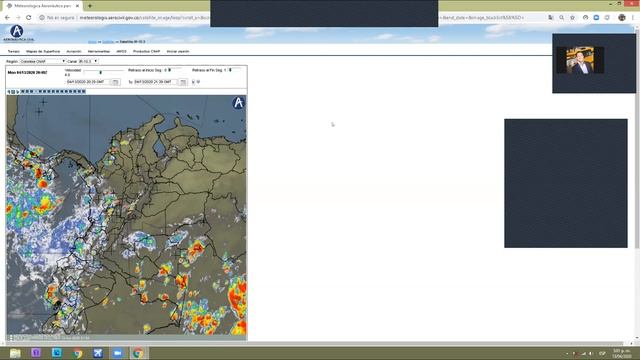Click the horizontal page scrollbar
640x360 pixels.
tap(312, 344)
